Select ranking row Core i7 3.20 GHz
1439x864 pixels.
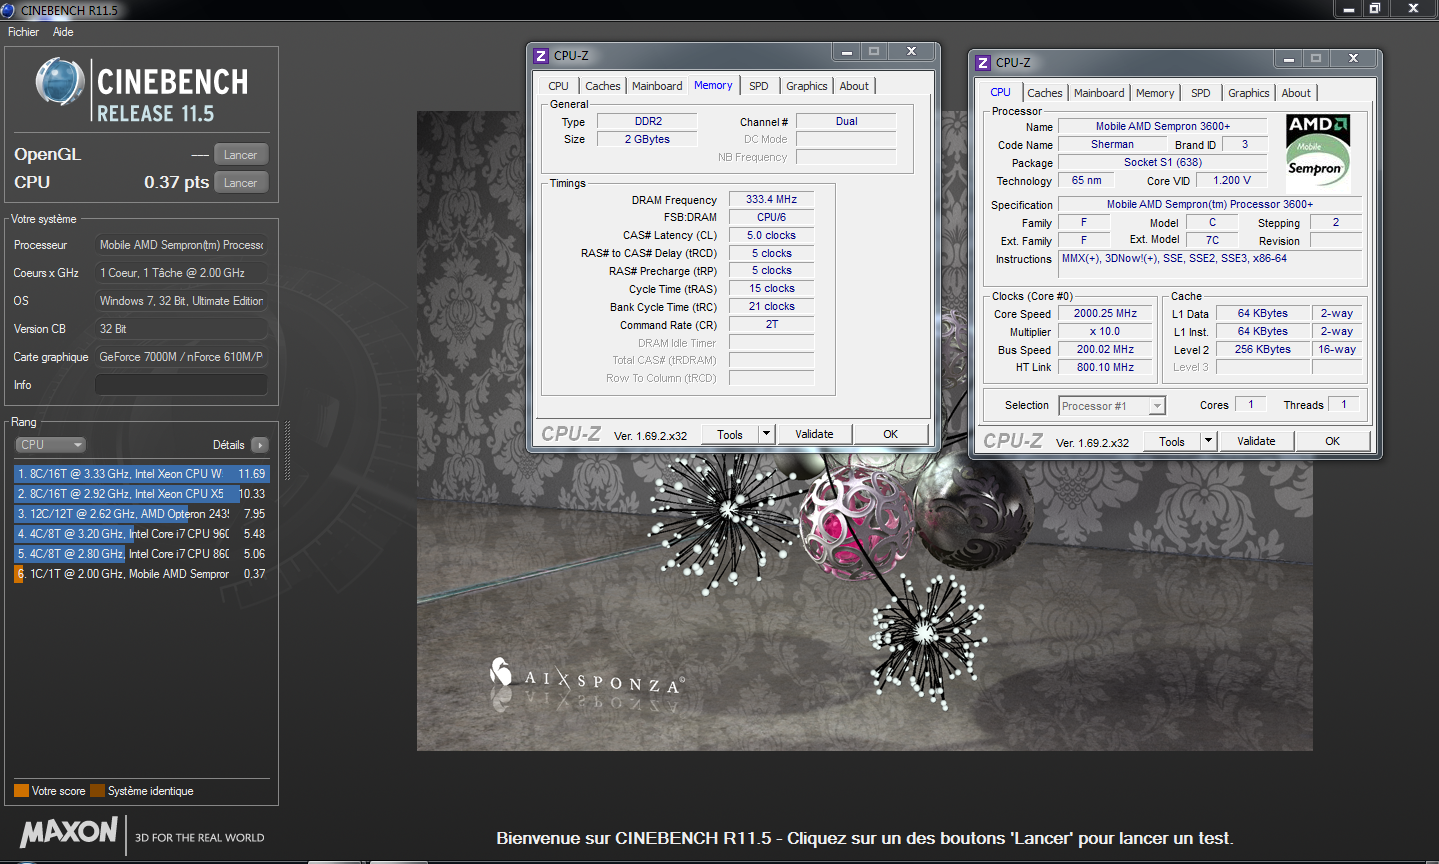click(x=141, y=534)
